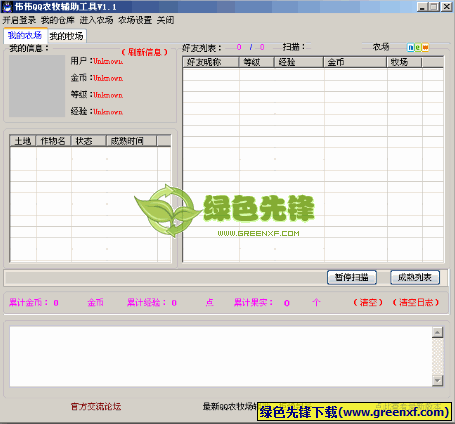Open the 官方交流论坛 link
The width and height of the screenshot is (455, 424).
click(96, 406)
